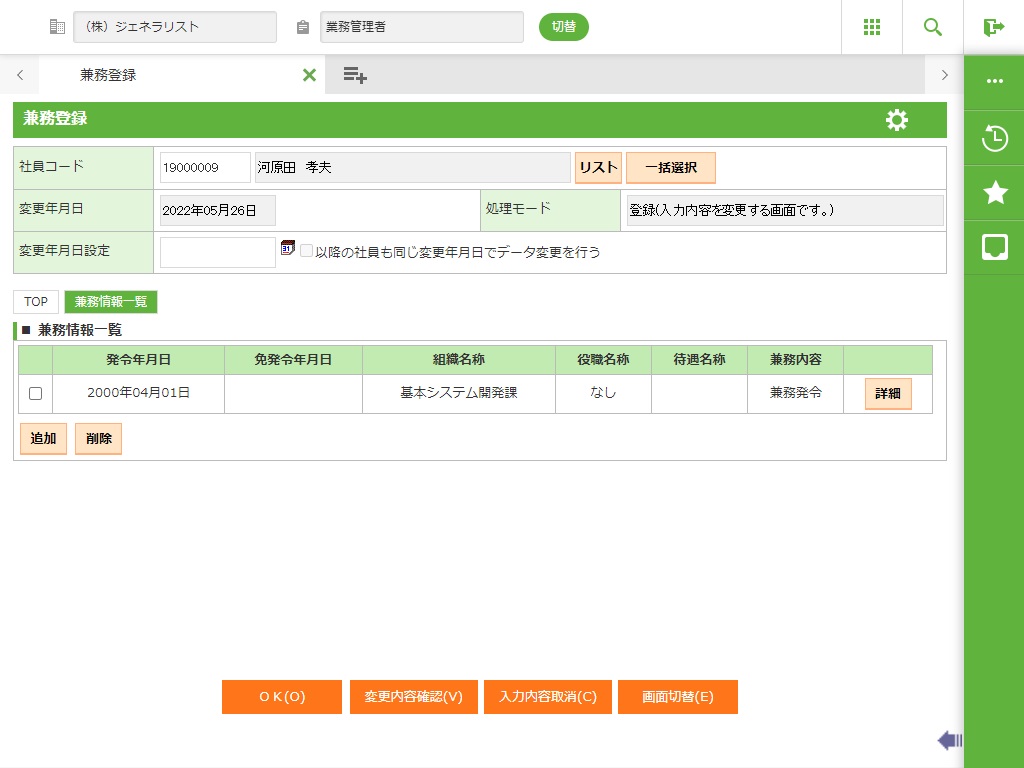Select the 兼務情報一覧 tab
1024x768 pixels.
click(110, 302)
